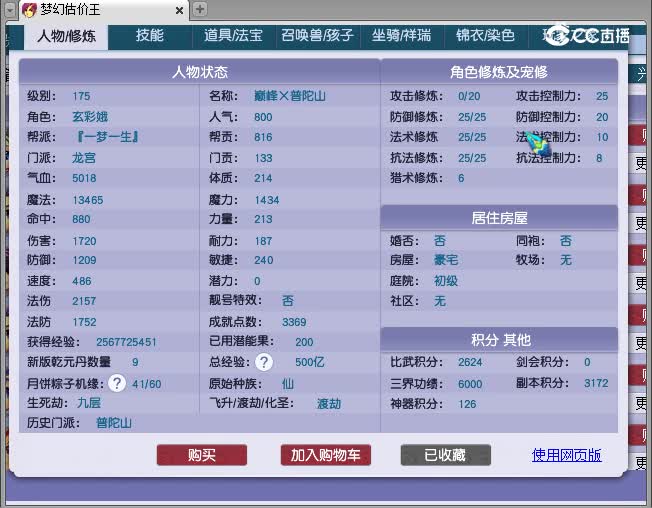Click the 房屋 value 豪宅
Screen dimensions: 652x508
(446, 260)
